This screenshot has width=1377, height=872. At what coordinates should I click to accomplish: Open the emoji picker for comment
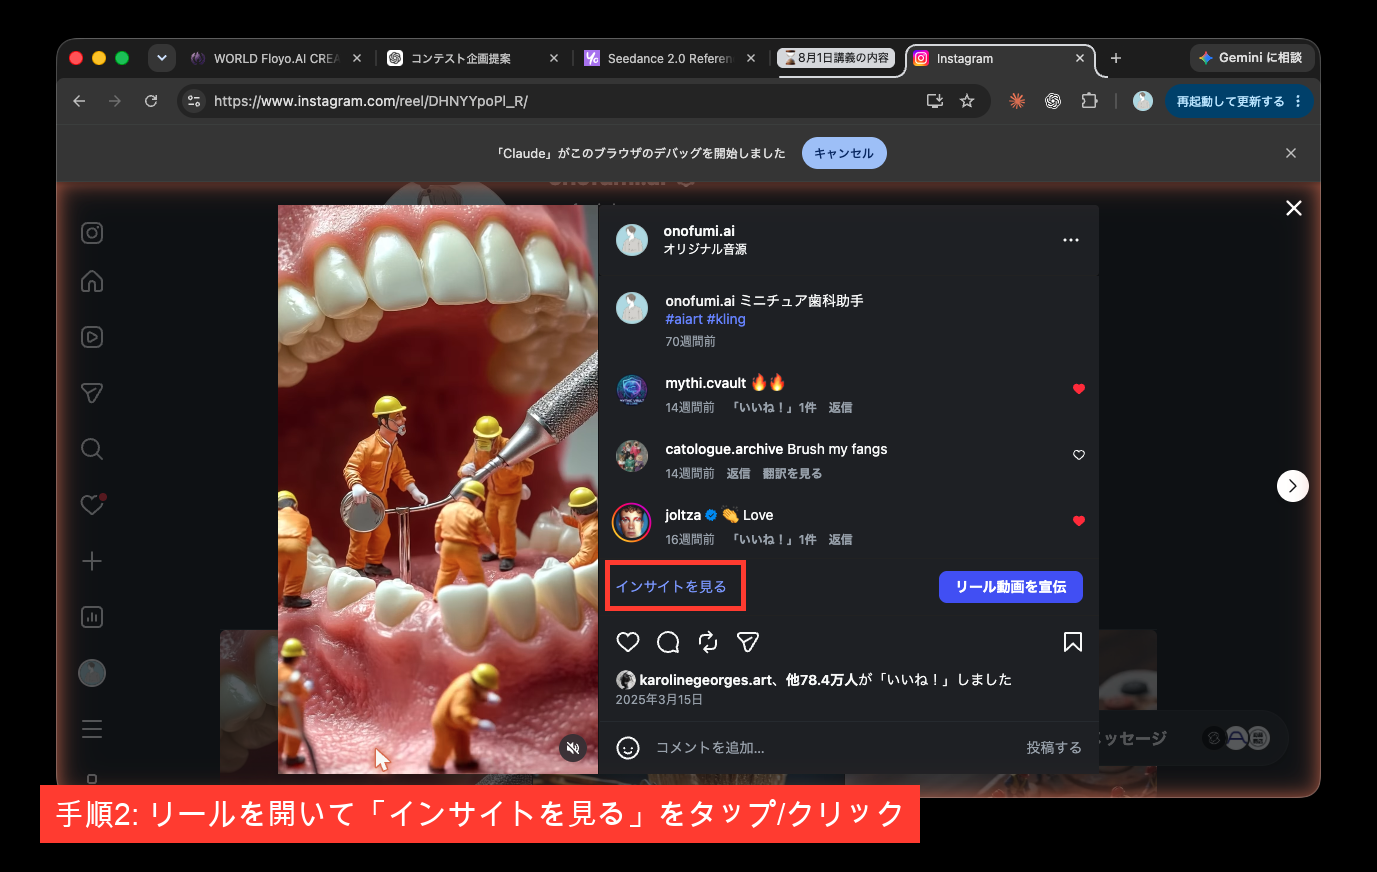[x=628, y=748]
